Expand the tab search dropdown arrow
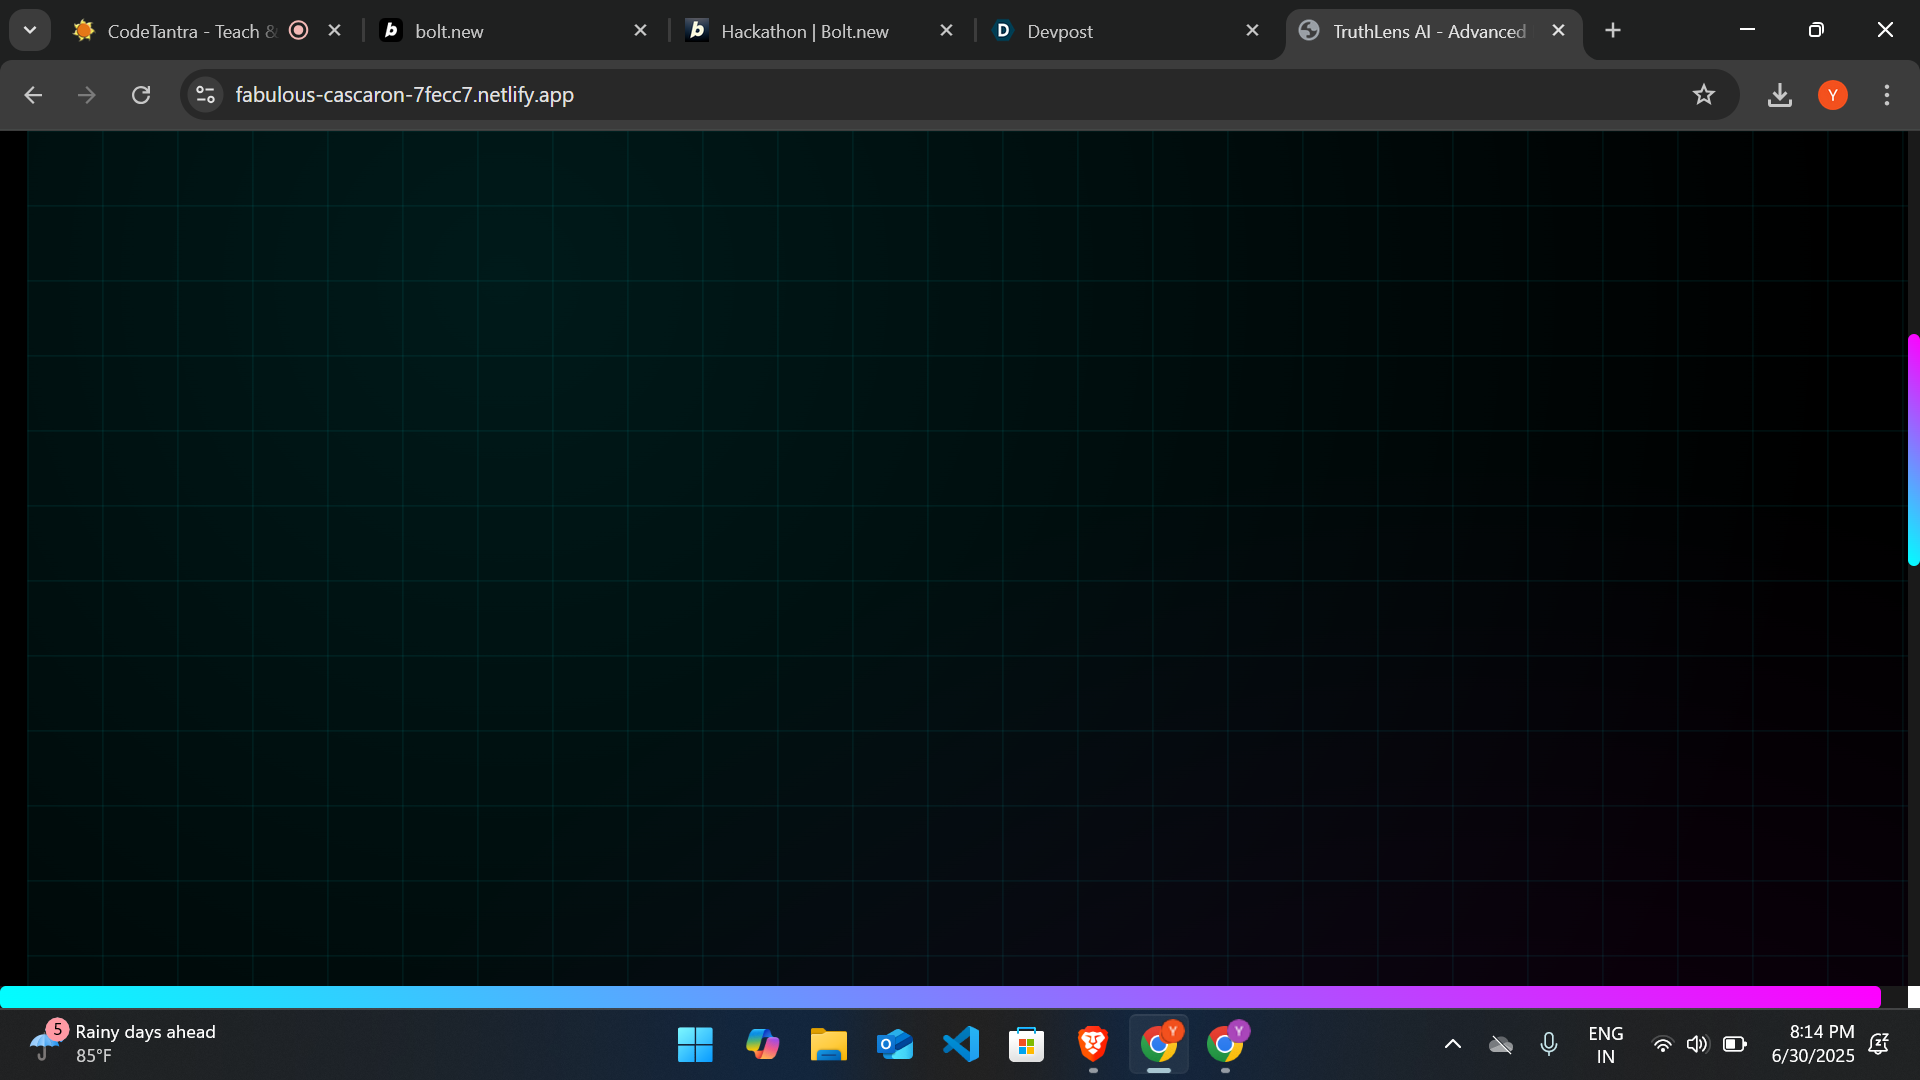 [30, 31]
